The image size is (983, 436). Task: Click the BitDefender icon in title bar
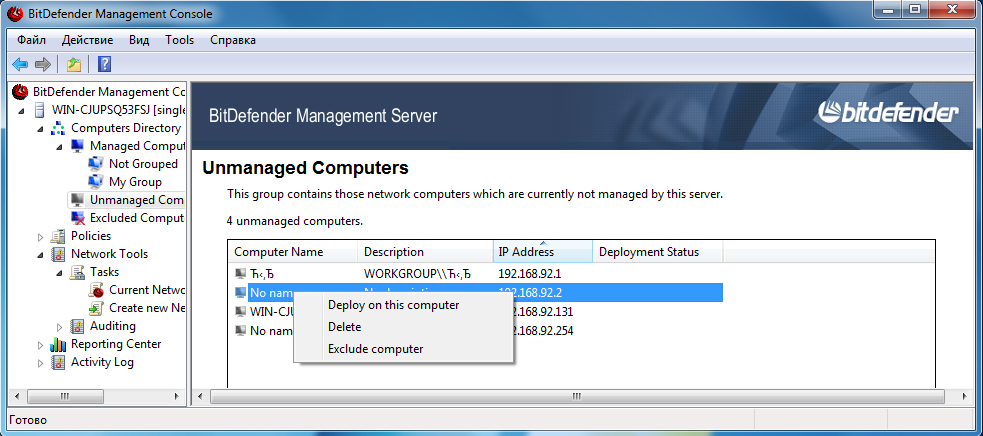[14, 13]
